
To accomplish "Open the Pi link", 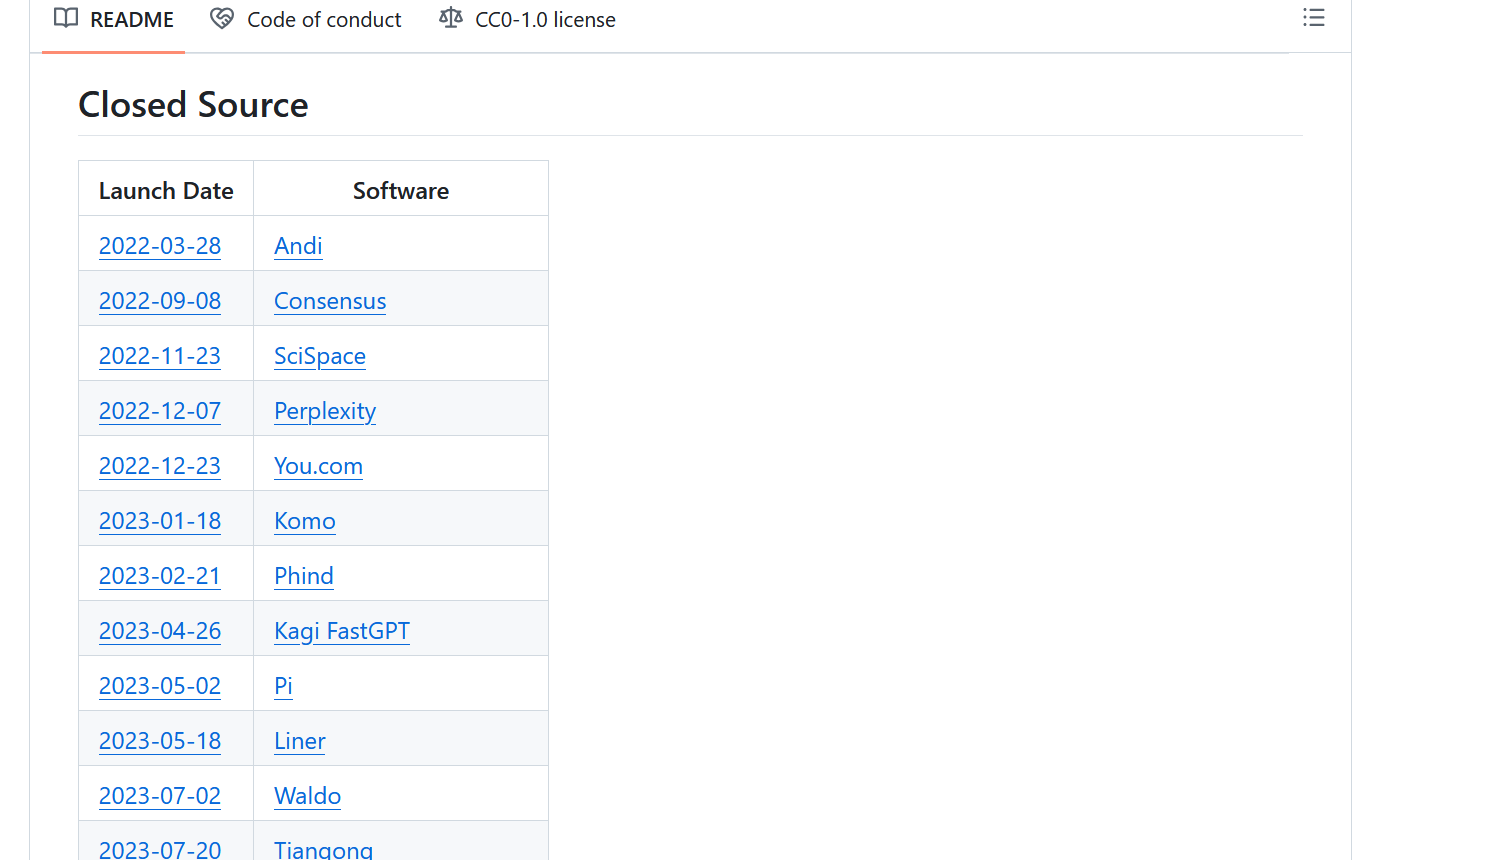I will tap(283, 686).
